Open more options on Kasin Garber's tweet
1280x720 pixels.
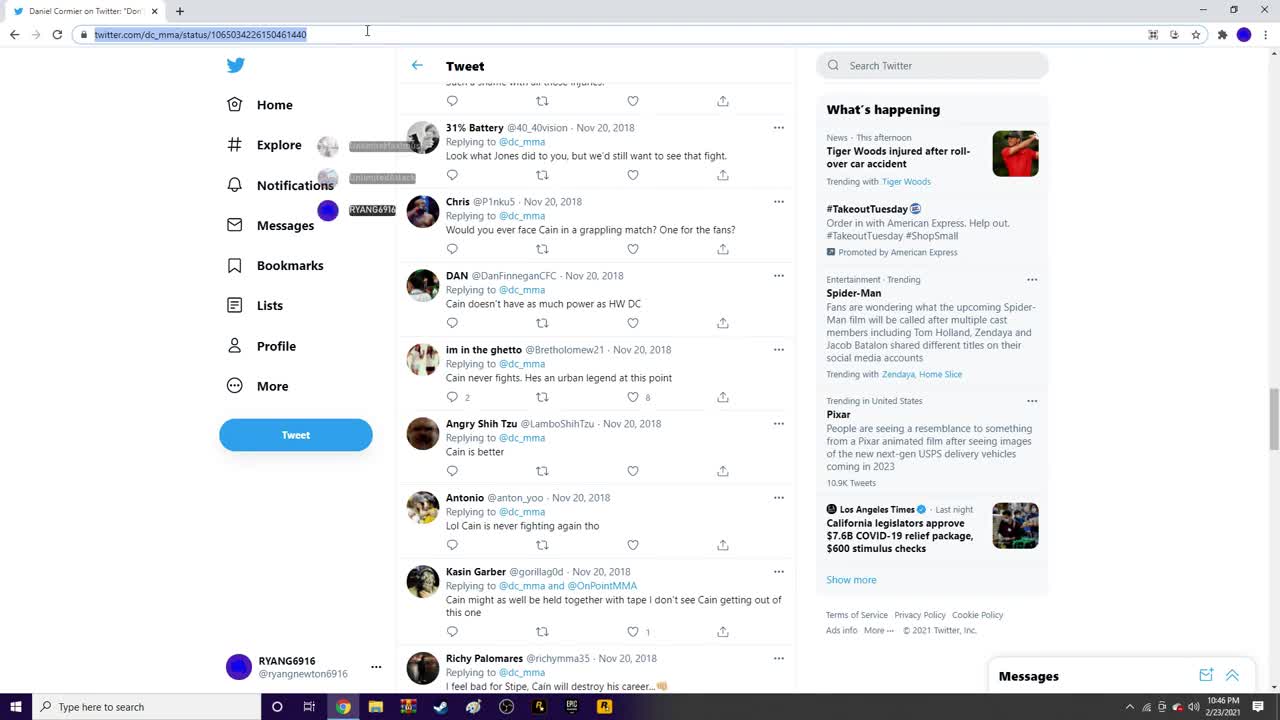click(778, 572)
